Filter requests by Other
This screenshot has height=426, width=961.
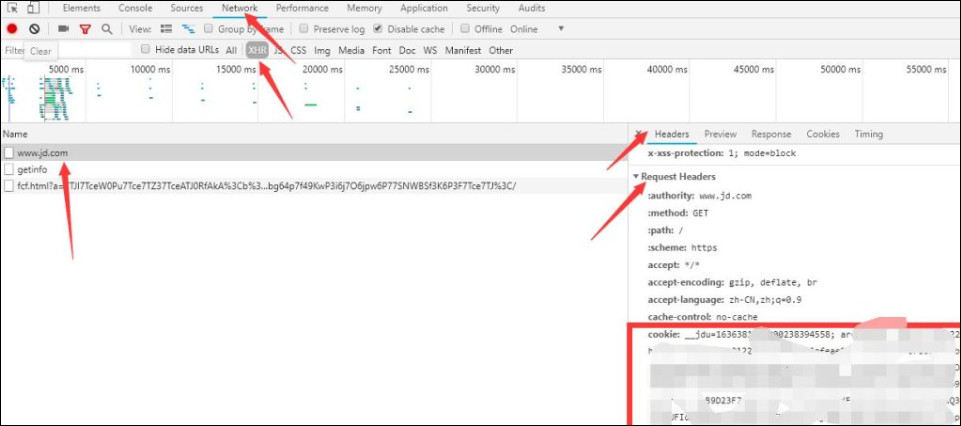click(501, 50)
